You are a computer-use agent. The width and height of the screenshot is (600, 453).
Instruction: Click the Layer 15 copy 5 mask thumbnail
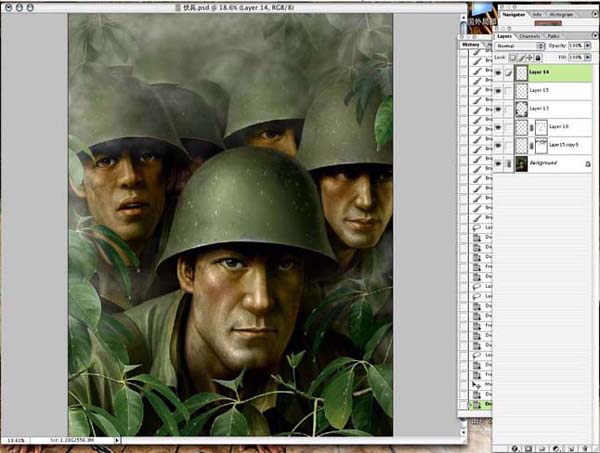[x=541, y=146]
